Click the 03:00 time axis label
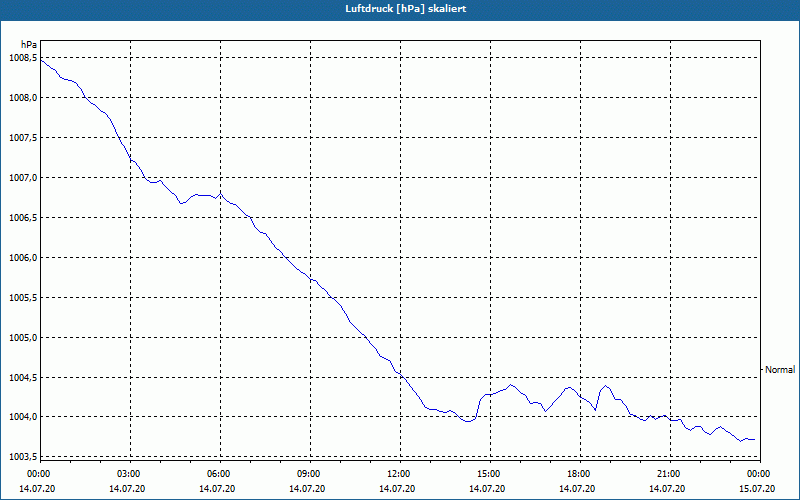 point(131,474)
